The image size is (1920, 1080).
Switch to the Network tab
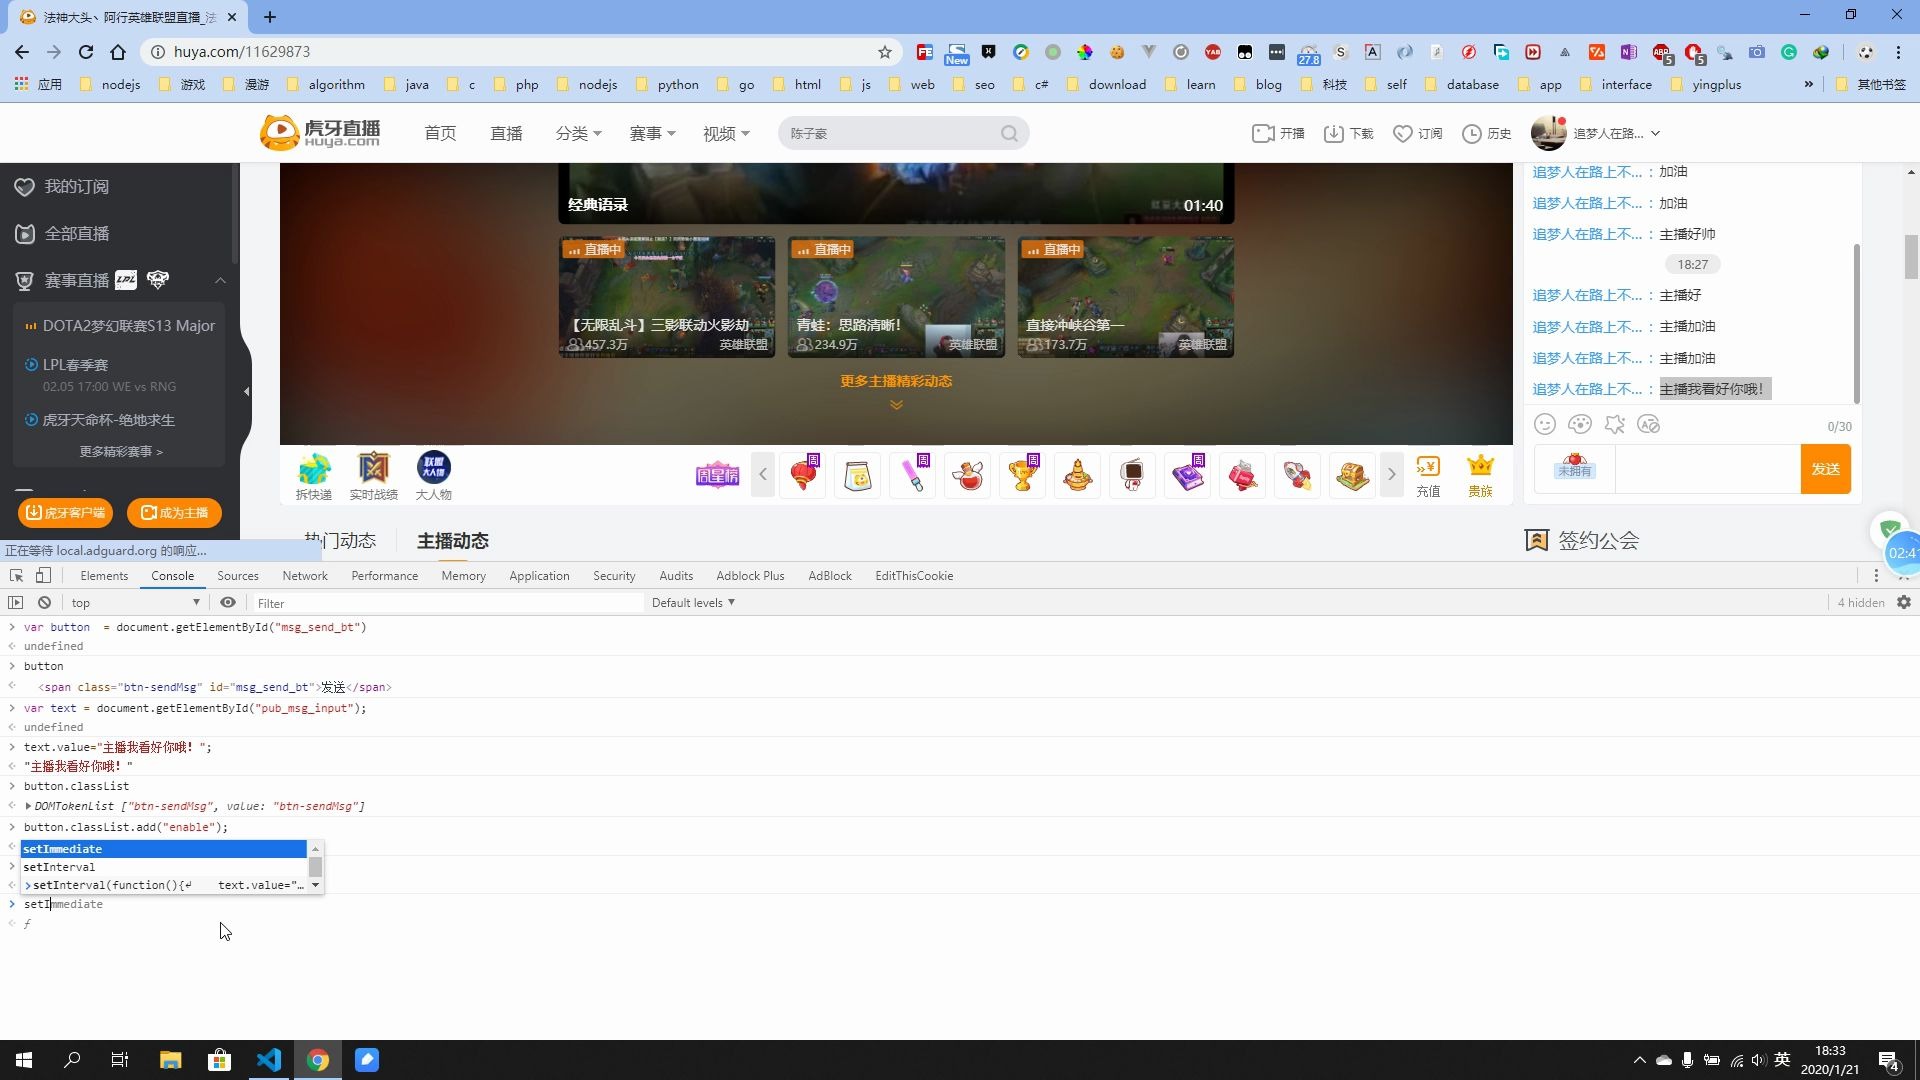point(304,576)
